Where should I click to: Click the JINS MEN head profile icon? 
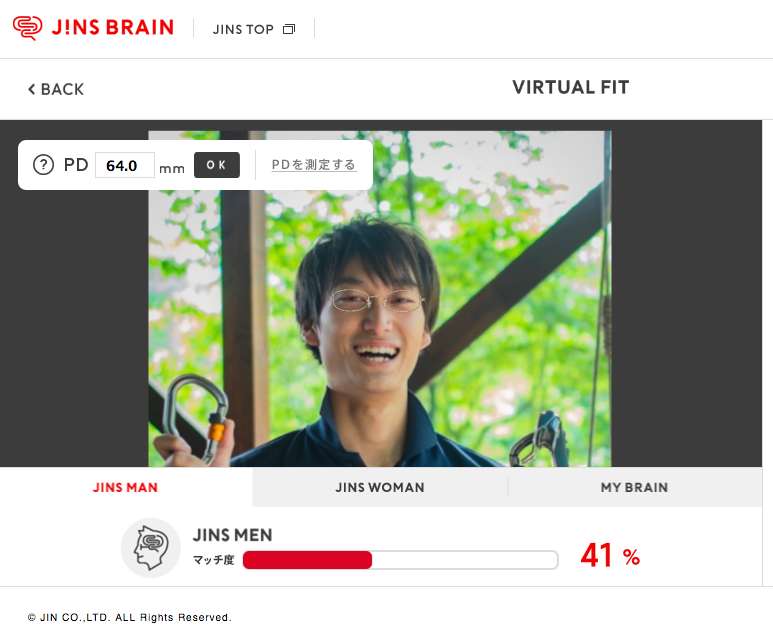coord(151,548)
